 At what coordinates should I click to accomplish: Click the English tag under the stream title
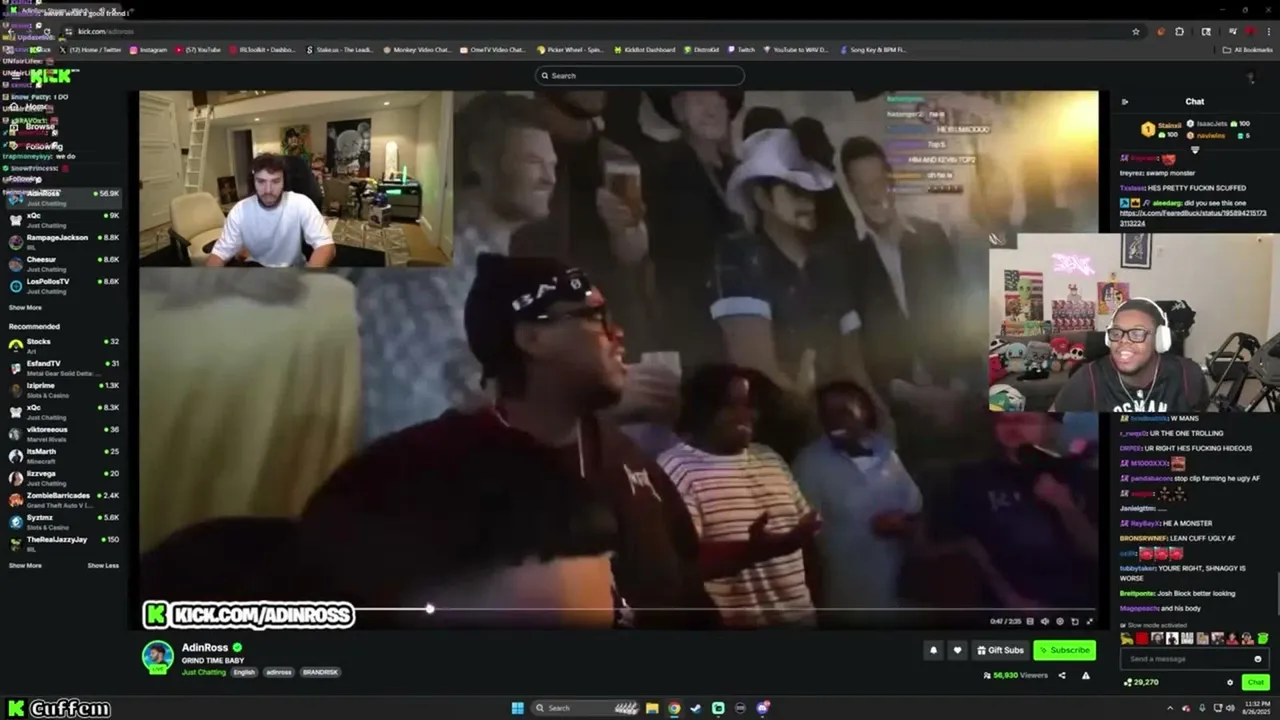244,672
